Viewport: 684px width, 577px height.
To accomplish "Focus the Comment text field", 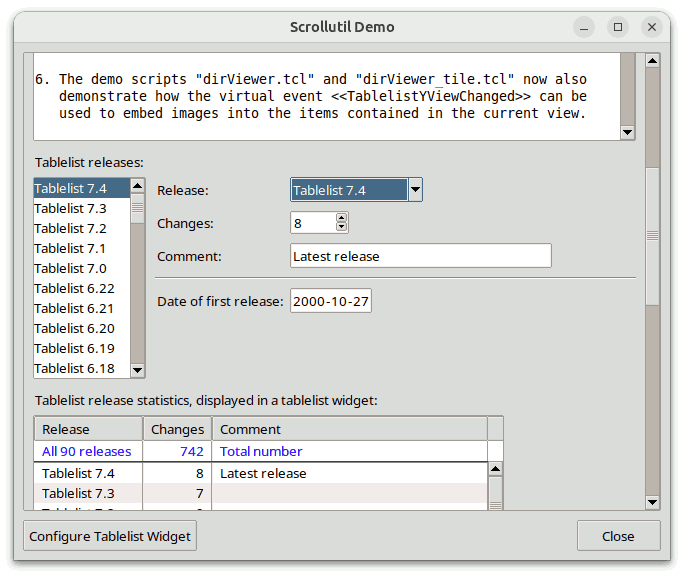I will [x=420, y=256].
